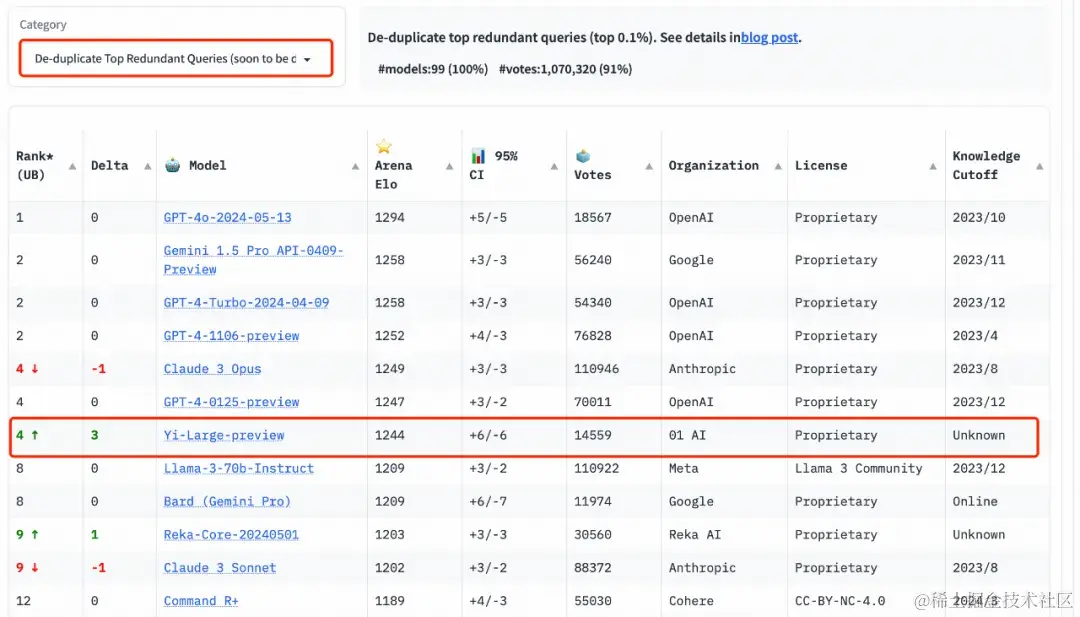Open the Category dropdown for redundant queries
The image size is (1080, 617).
tap(176, 59)
